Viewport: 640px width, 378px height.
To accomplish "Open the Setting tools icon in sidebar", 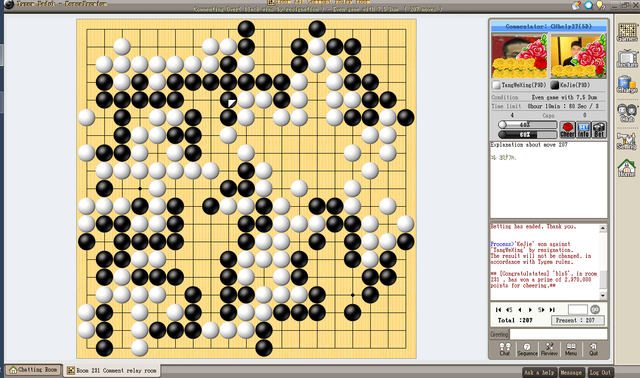I will point(627,140).
